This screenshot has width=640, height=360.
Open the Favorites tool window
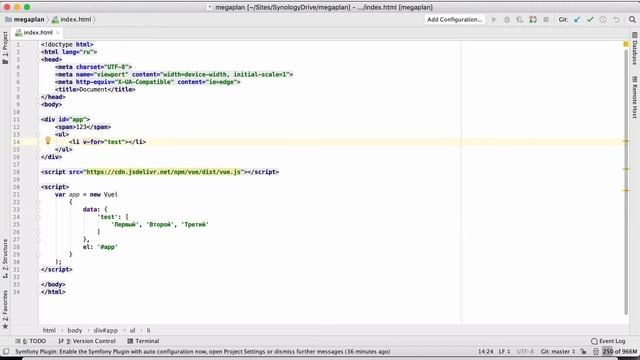(x=5, y=309)
